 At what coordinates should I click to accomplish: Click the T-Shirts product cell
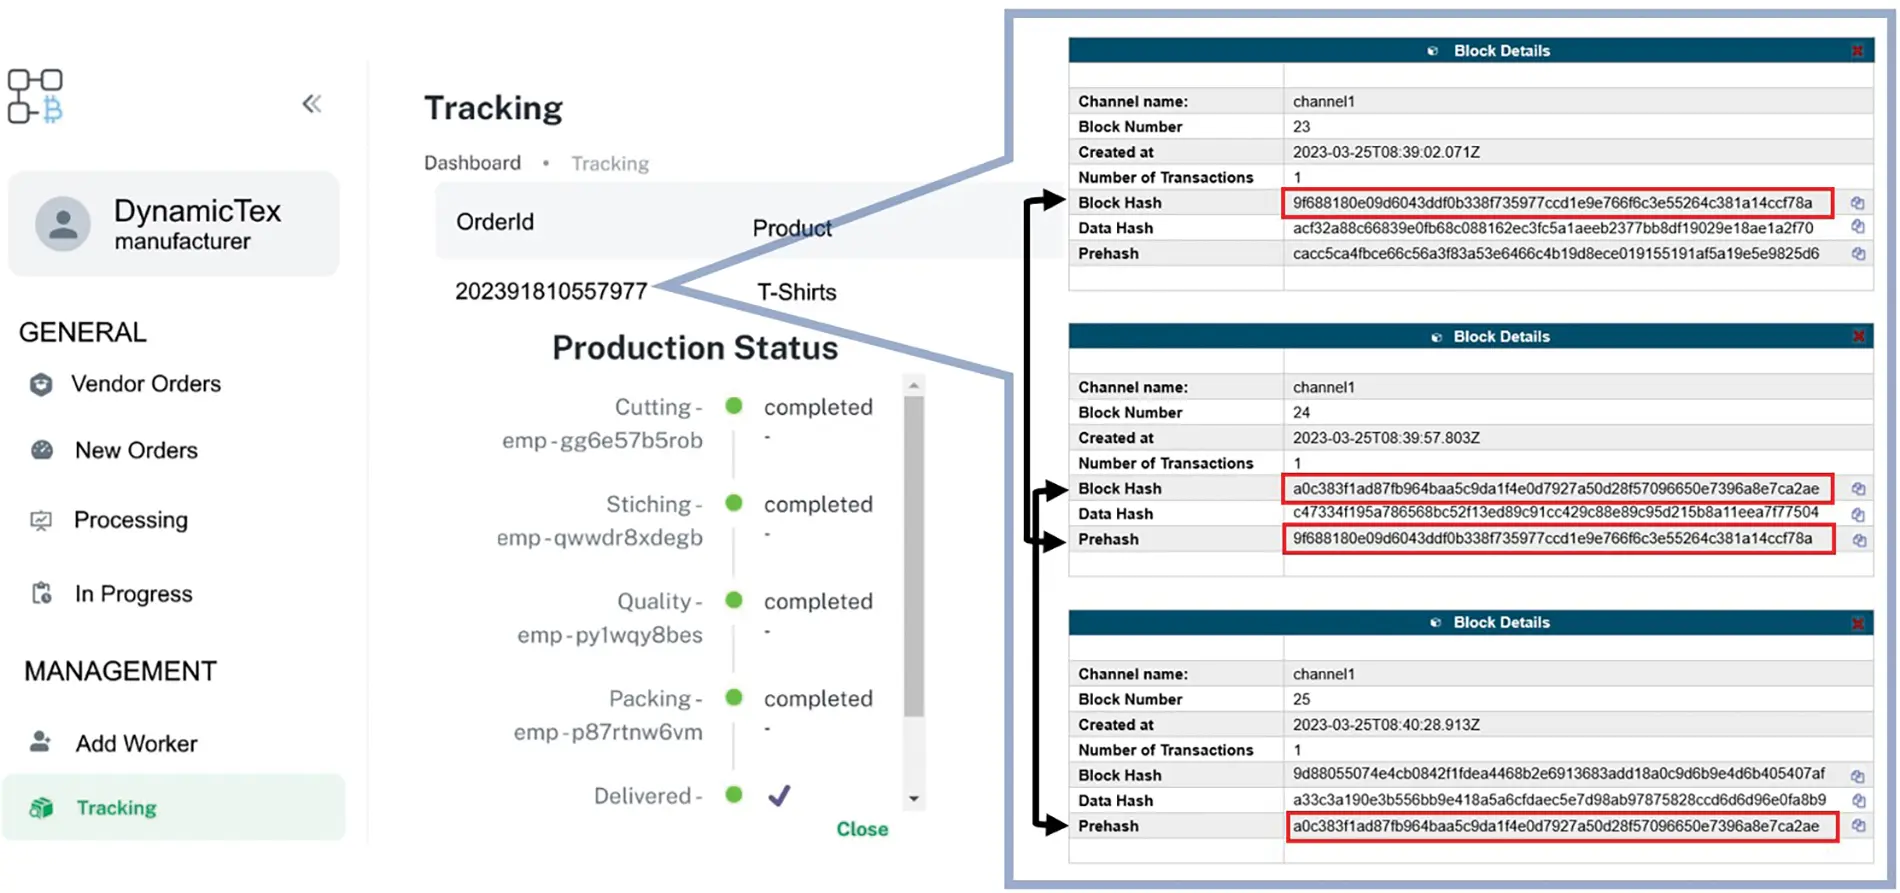point(796,292)
